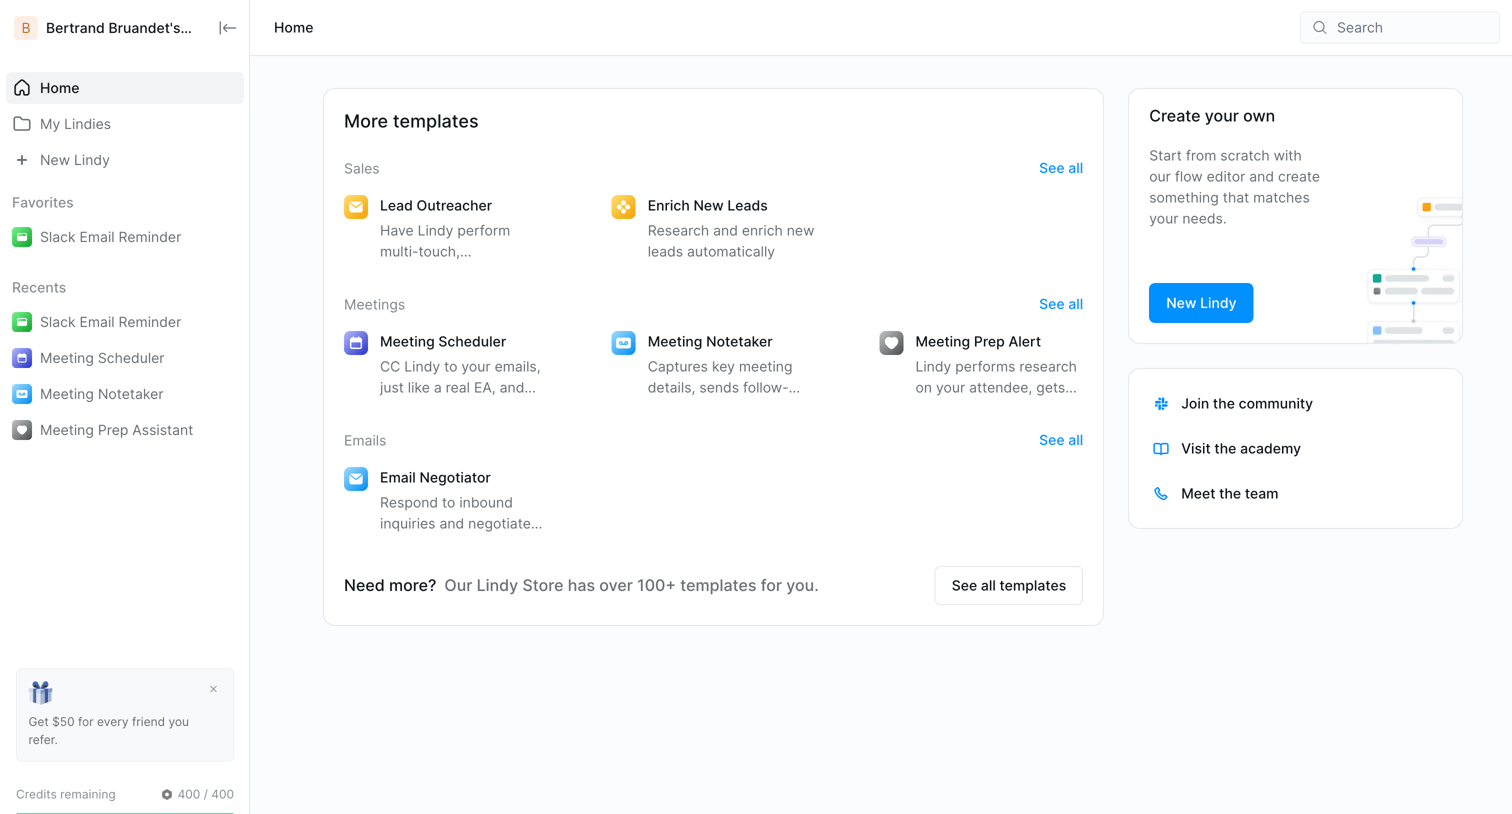Open My Lindies in the sidebar
The height and width of the screenshot is (814, 1512).
pyautogui.click(x=125, y=124)
